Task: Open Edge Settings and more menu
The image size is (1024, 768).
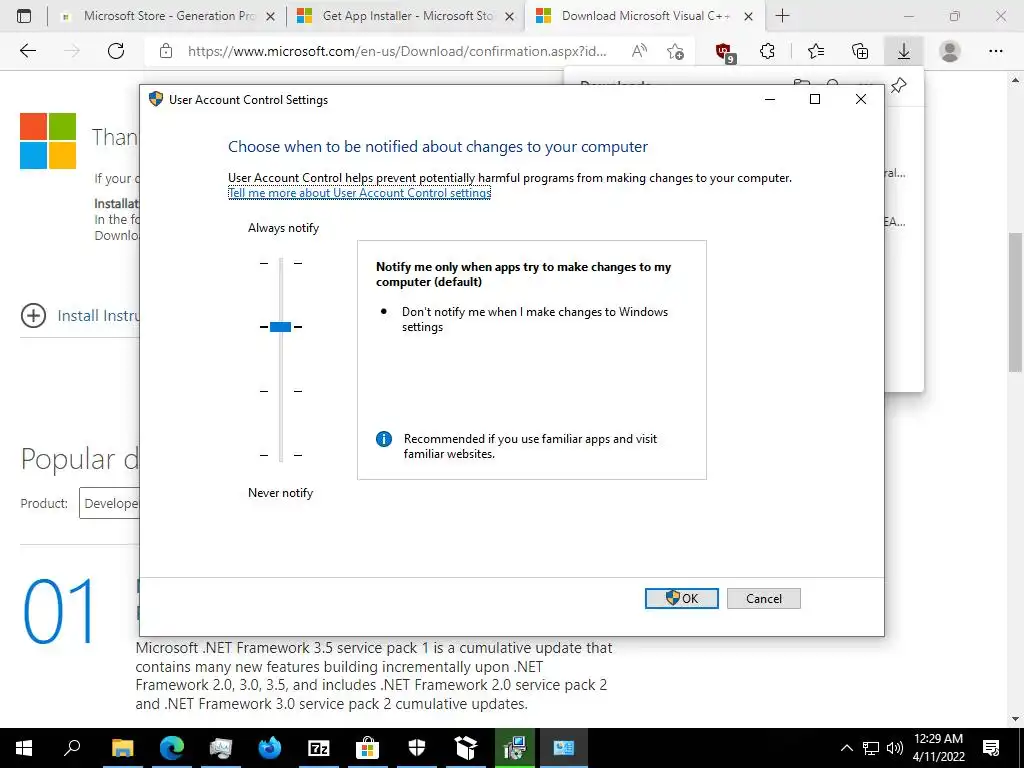Action: (x=995, y=51)
